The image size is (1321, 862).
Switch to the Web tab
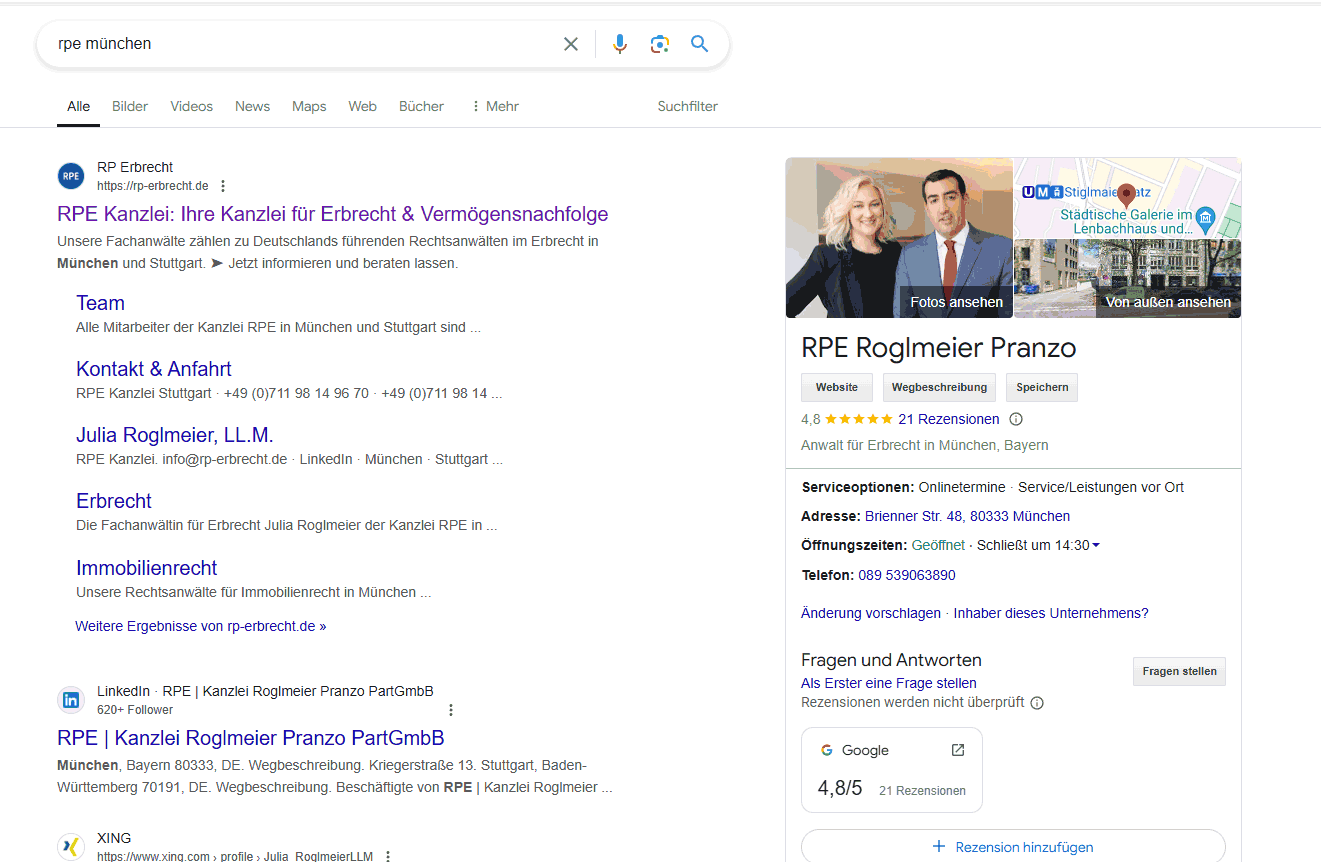click(362, 106)
